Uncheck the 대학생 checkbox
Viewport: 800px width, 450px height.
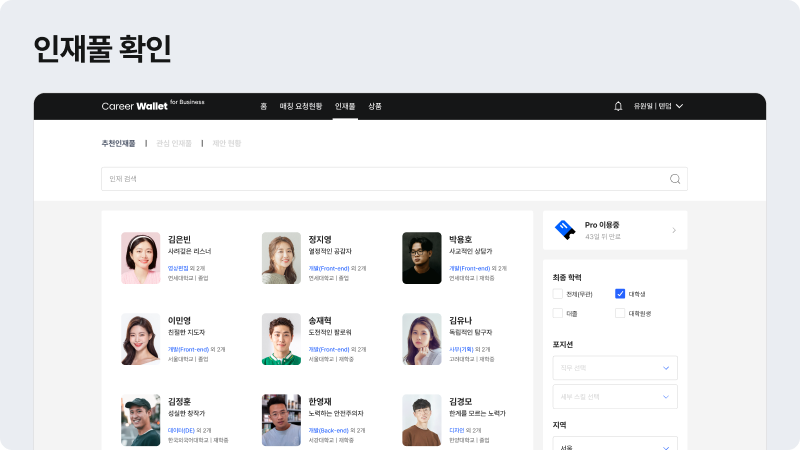pyautogui.click(x=620, y=294)
